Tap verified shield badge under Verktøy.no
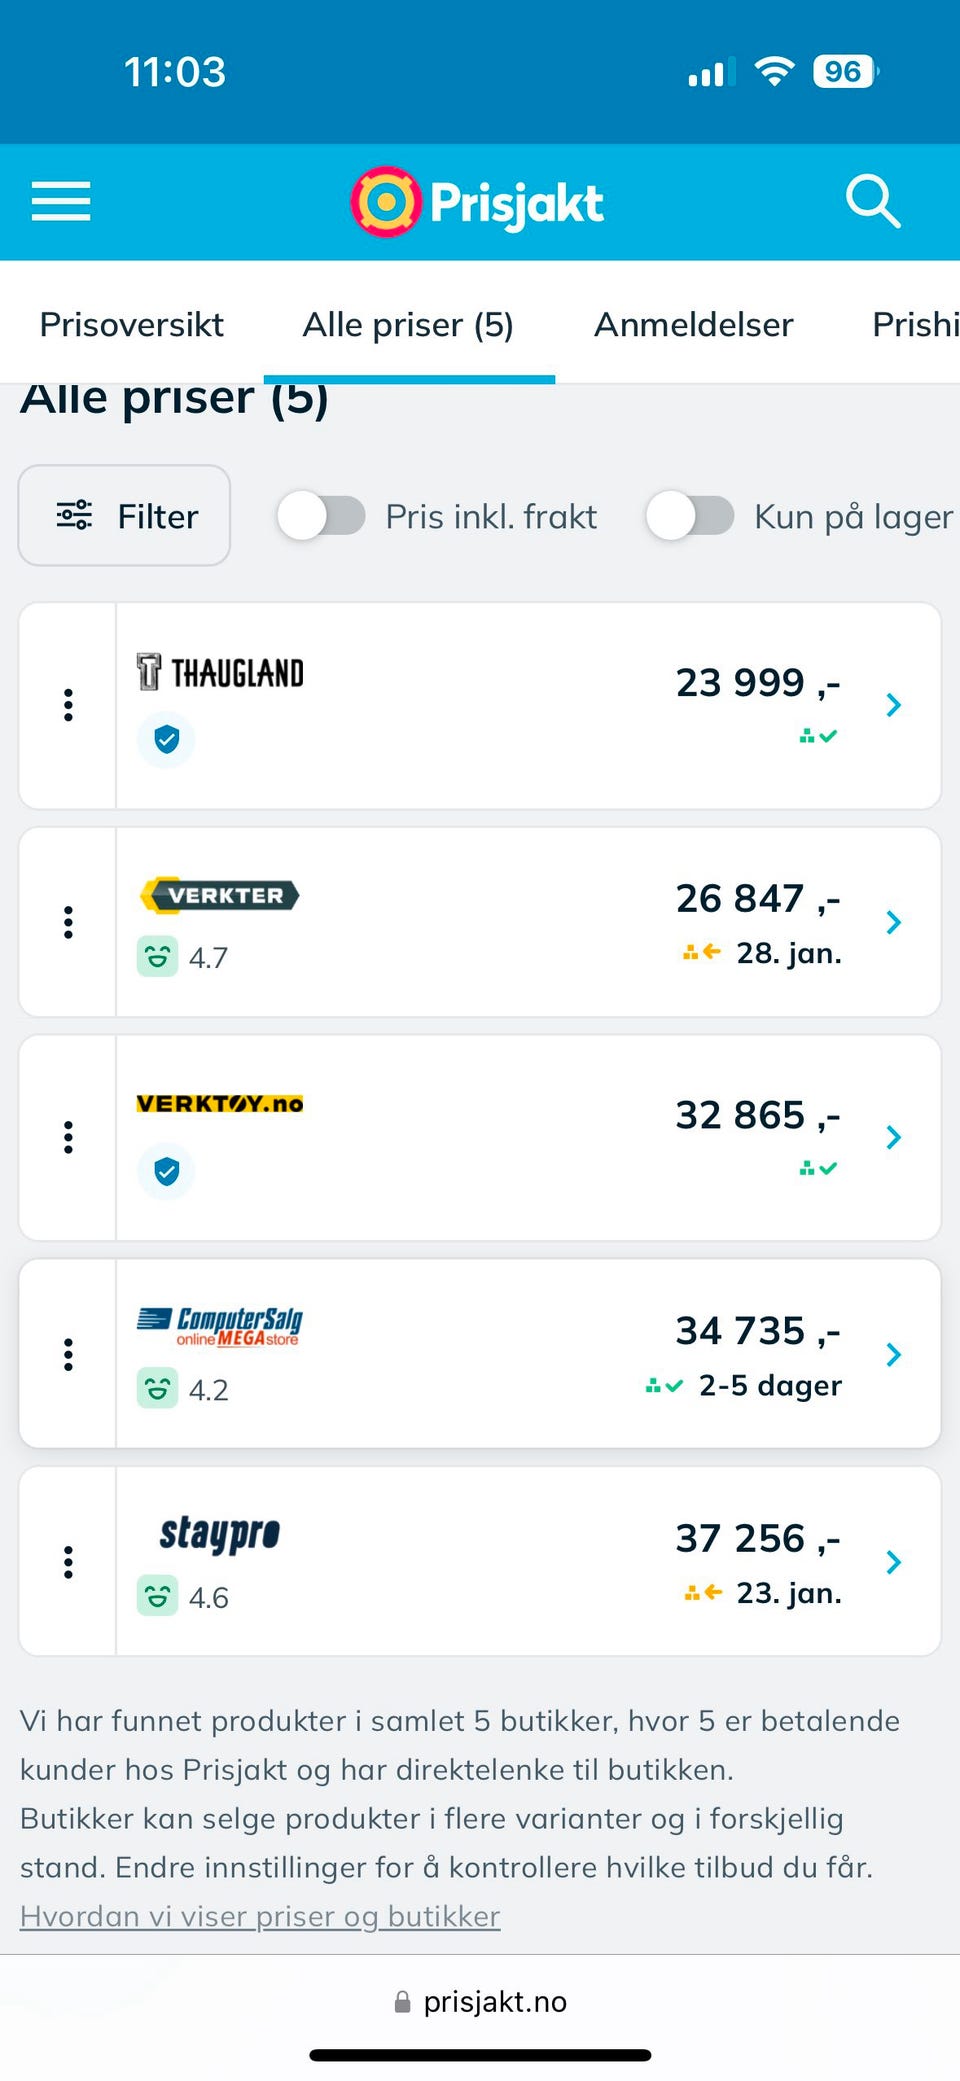 166,1171
